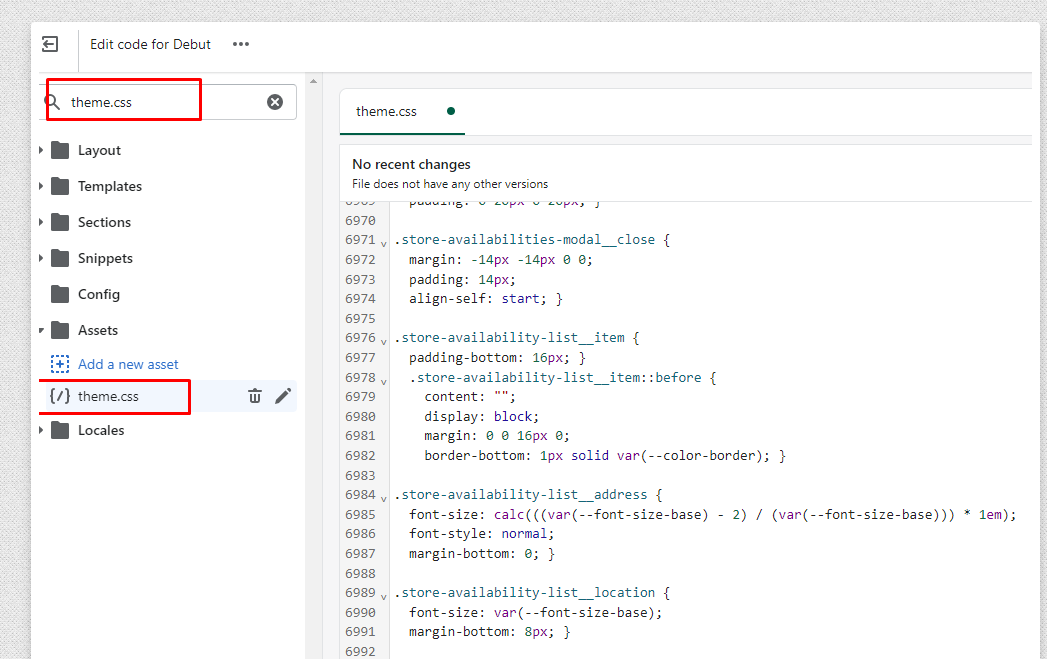Select the Assets folder icon

click(x=60, y=331)
